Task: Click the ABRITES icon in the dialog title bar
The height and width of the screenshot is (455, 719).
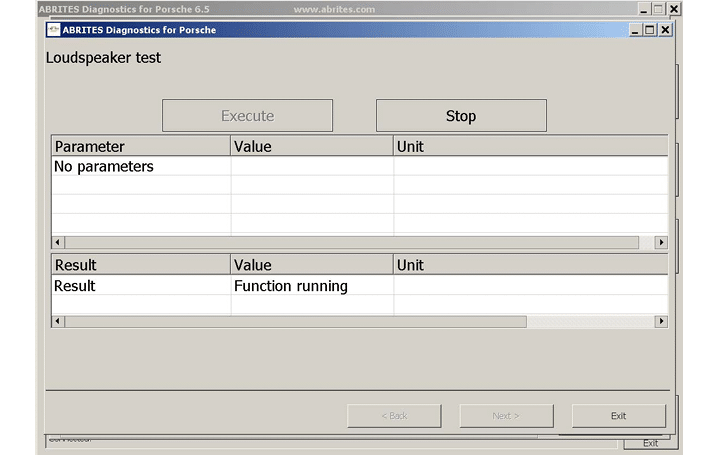Action: point(54,30)
